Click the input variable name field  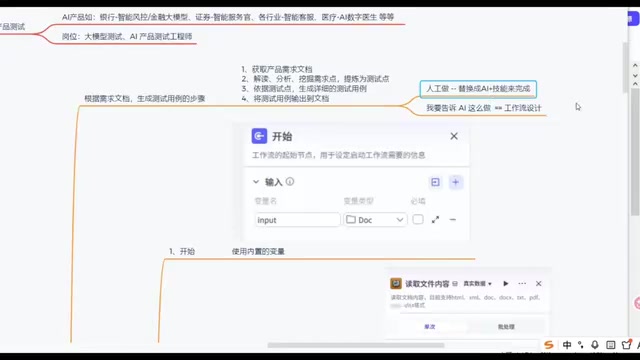[x=297, y=220]
